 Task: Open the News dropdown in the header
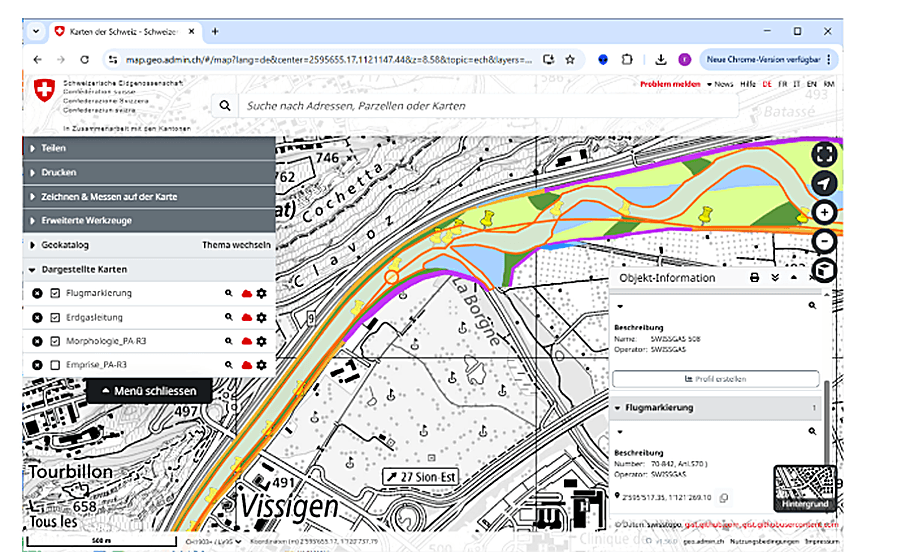720,84
